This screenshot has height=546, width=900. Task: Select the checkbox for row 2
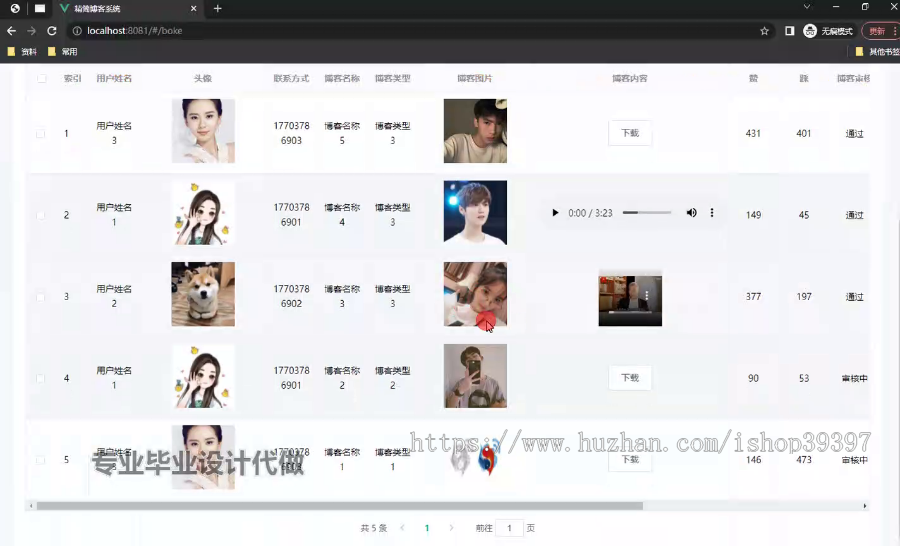41,215
